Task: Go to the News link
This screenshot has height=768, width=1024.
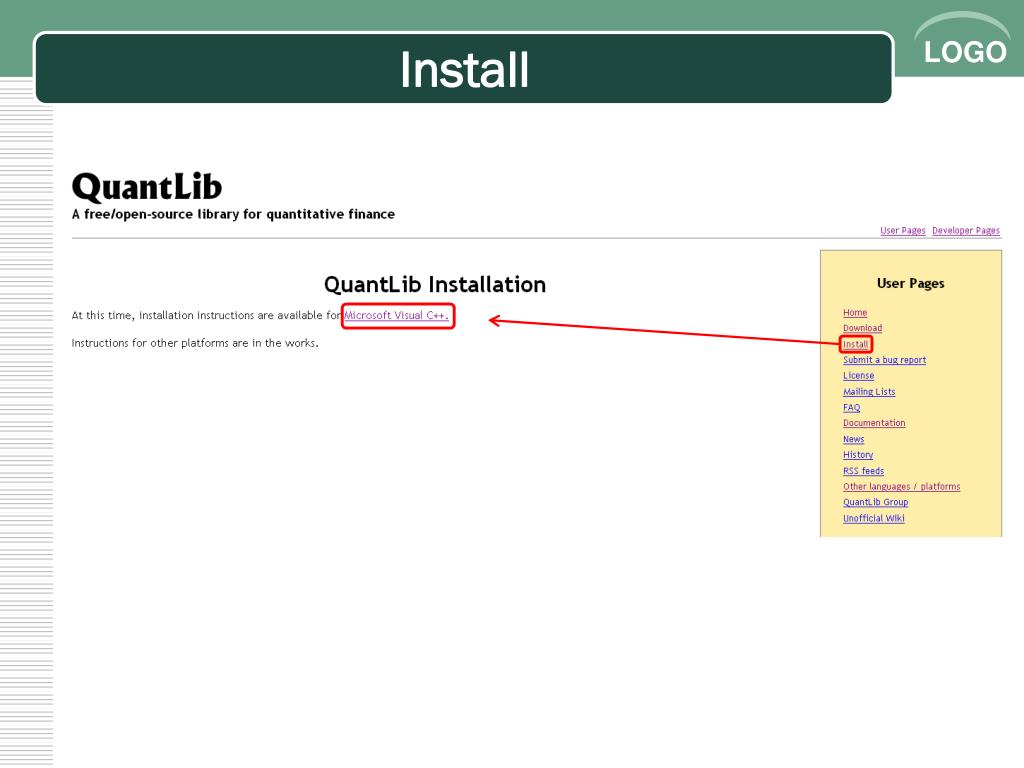Action: 854,440
